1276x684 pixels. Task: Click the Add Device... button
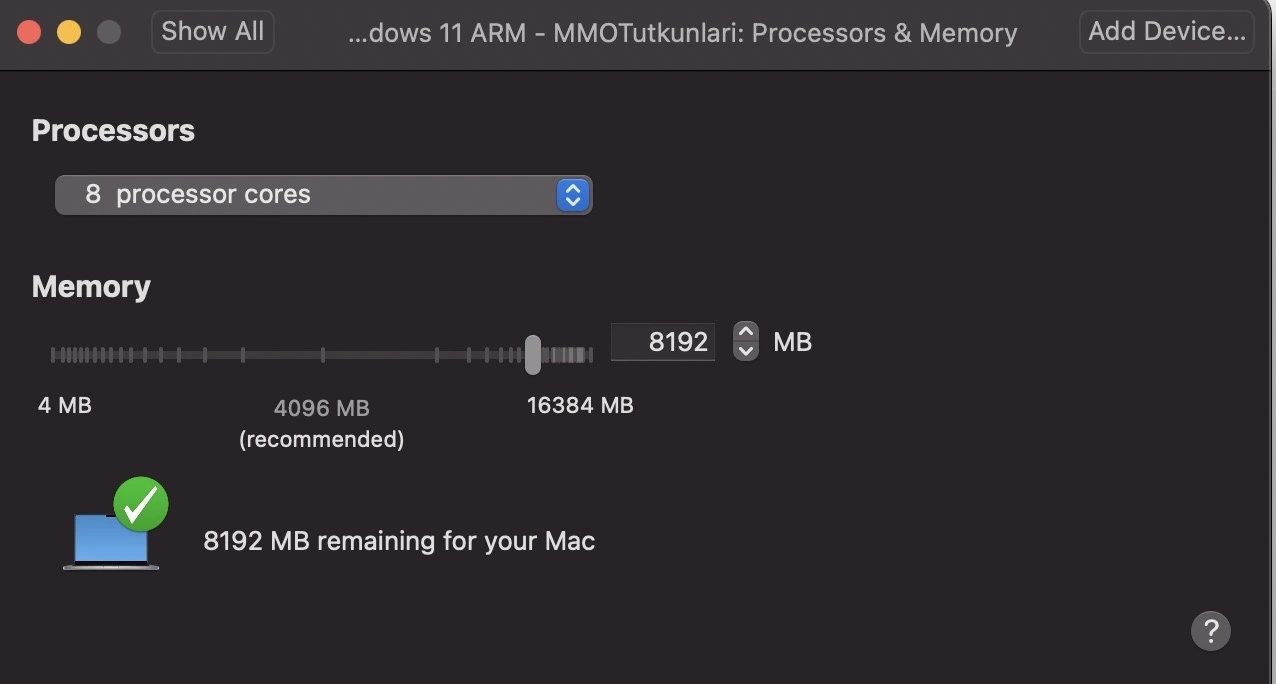(1166, 32)
